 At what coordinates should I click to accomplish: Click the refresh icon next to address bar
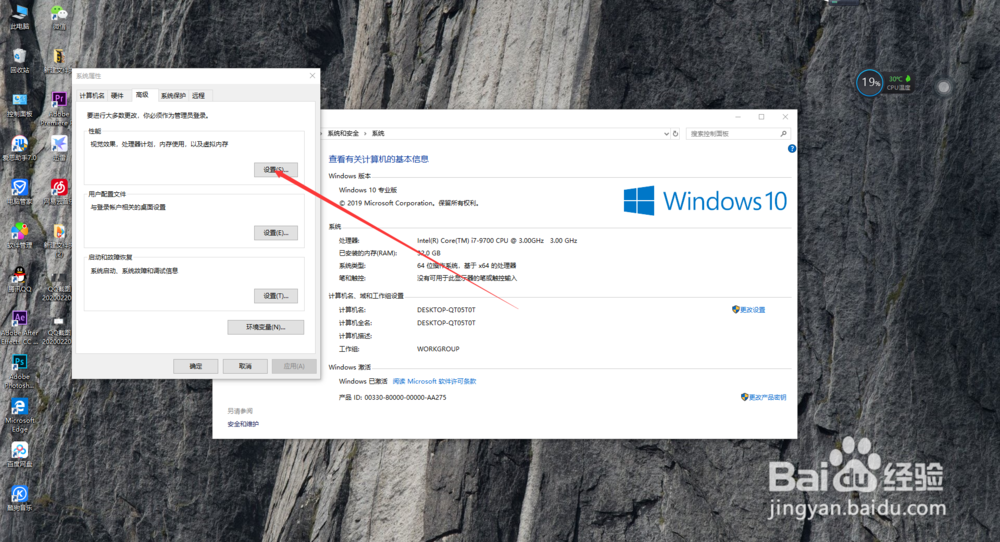point(675,133)
